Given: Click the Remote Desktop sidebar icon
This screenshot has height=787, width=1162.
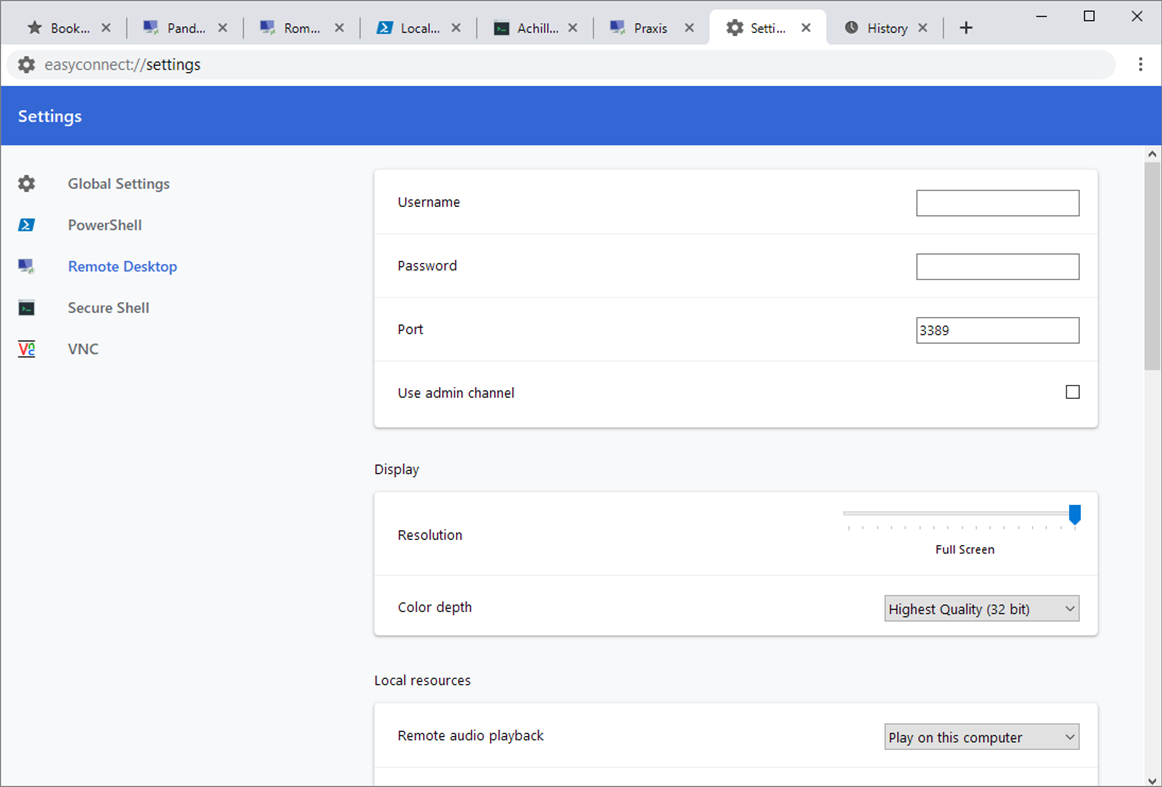Looking at the screenshot, I should click(27, 267).
